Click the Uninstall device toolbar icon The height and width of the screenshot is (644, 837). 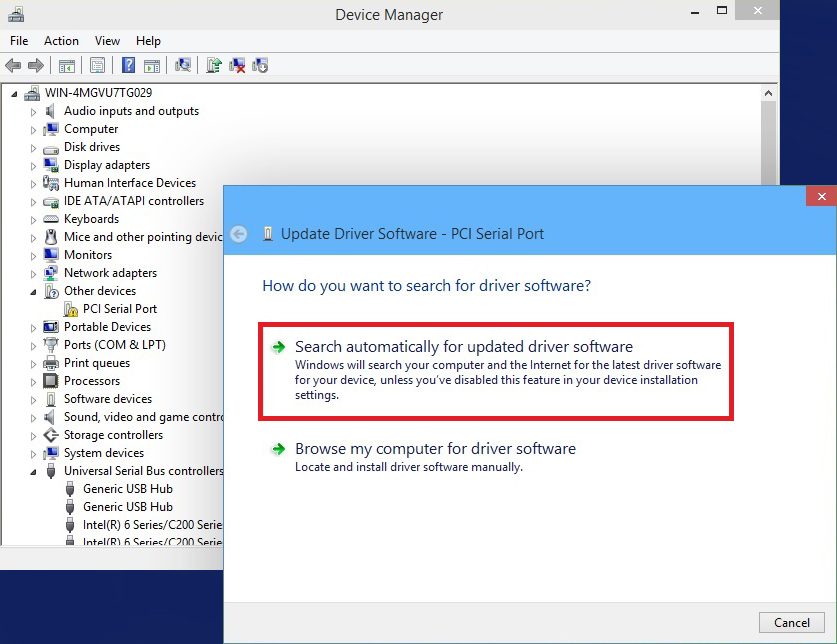240,64
